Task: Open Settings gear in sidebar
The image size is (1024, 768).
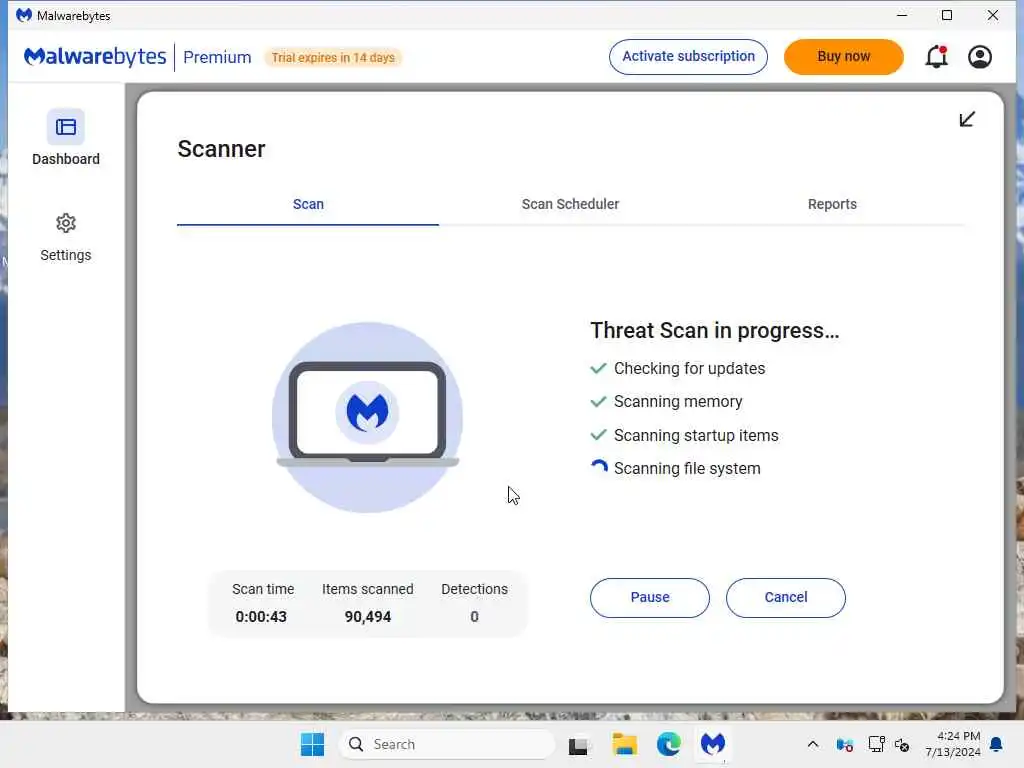Action: click(65, 223)
